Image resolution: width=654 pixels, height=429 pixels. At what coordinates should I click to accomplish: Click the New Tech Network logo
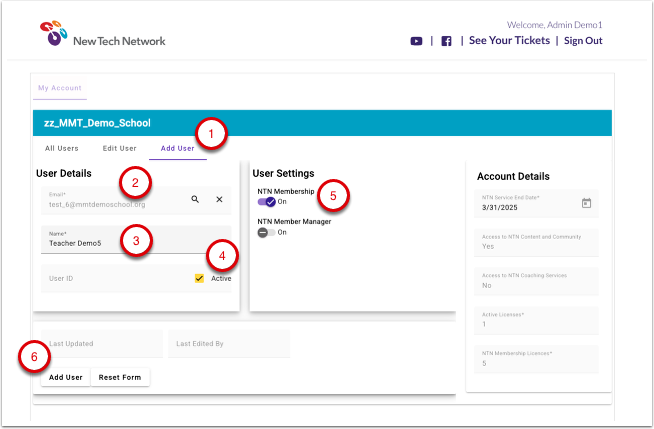pos(103,35)
